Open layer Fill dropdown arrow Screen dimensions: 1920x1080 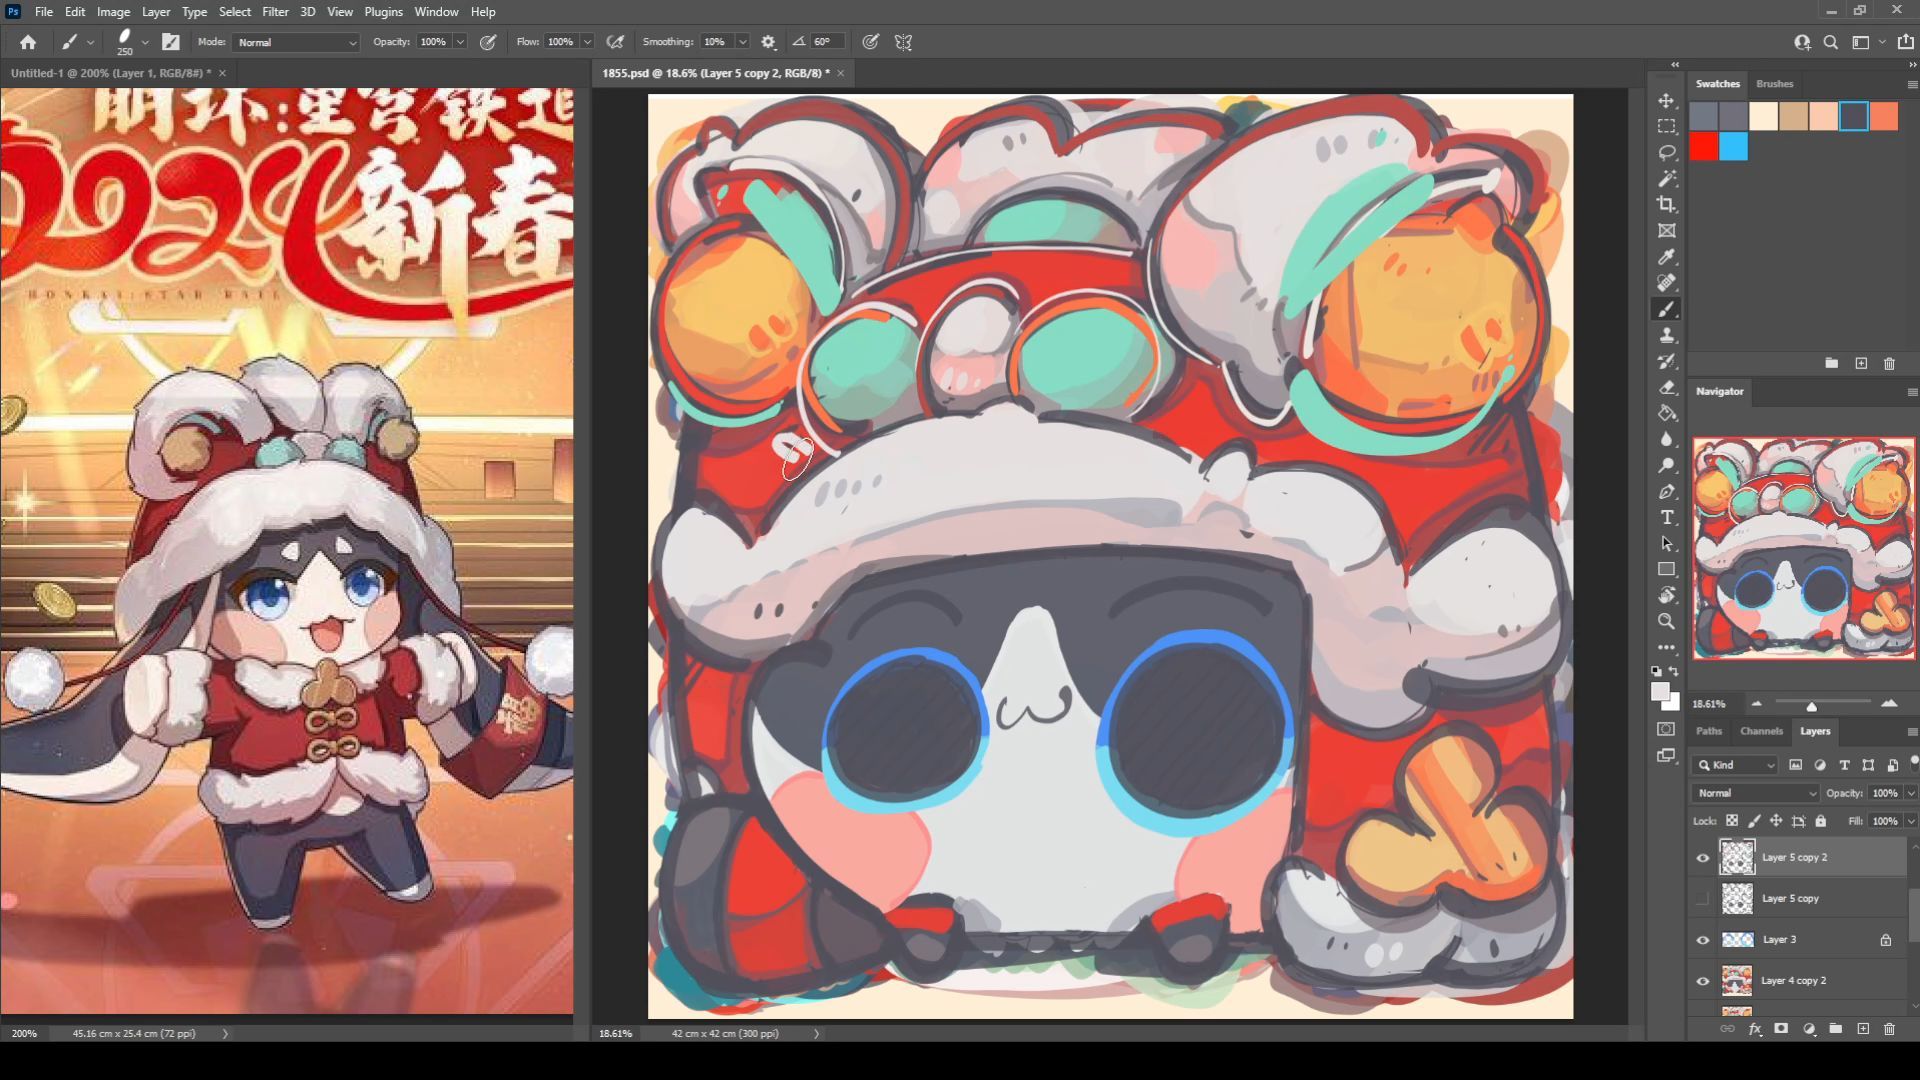coord(1911,821)
